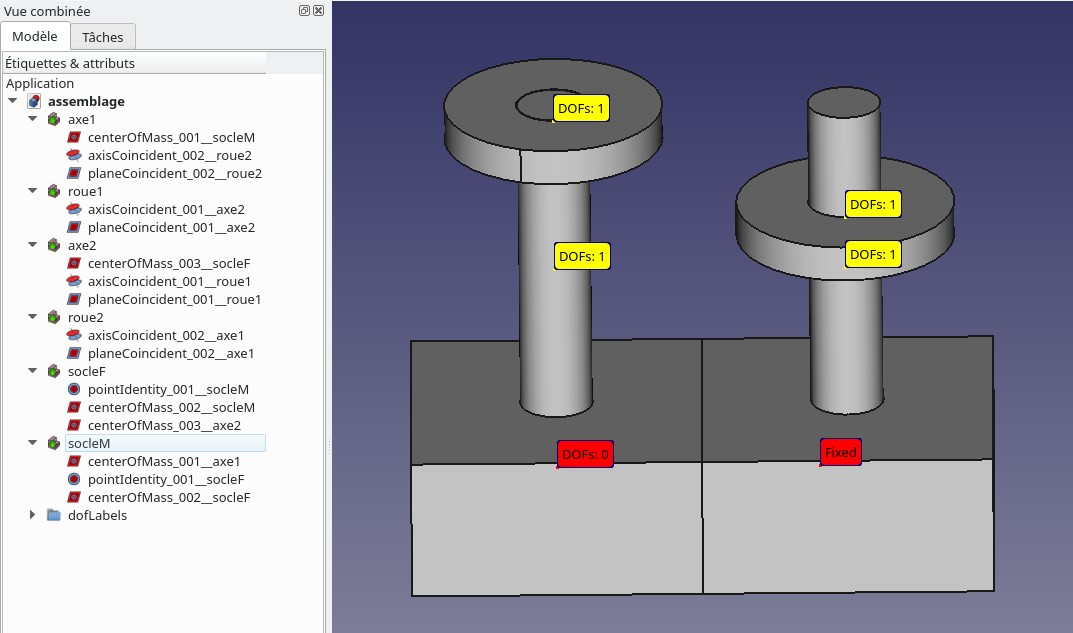Float the Vue combinée panel
Image resolution: width=1073 pixels, height=633 pixels.
tap(305, 10)
